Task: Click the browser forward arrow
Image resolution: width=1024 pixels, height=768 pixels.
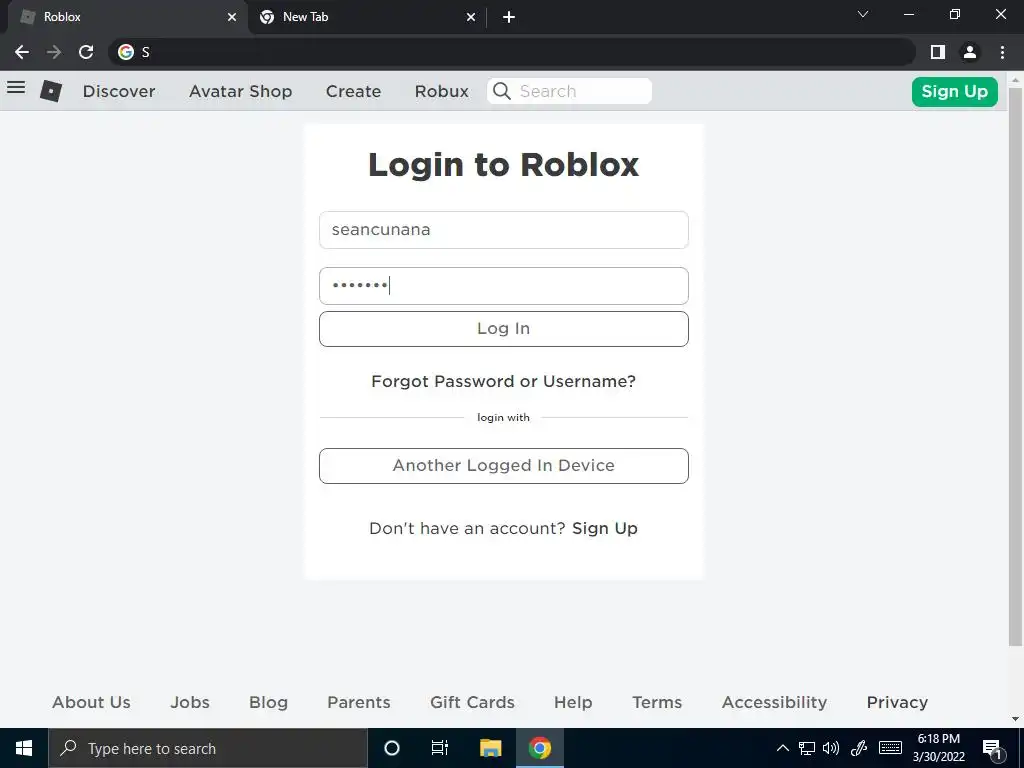Action: pos(54,52)
